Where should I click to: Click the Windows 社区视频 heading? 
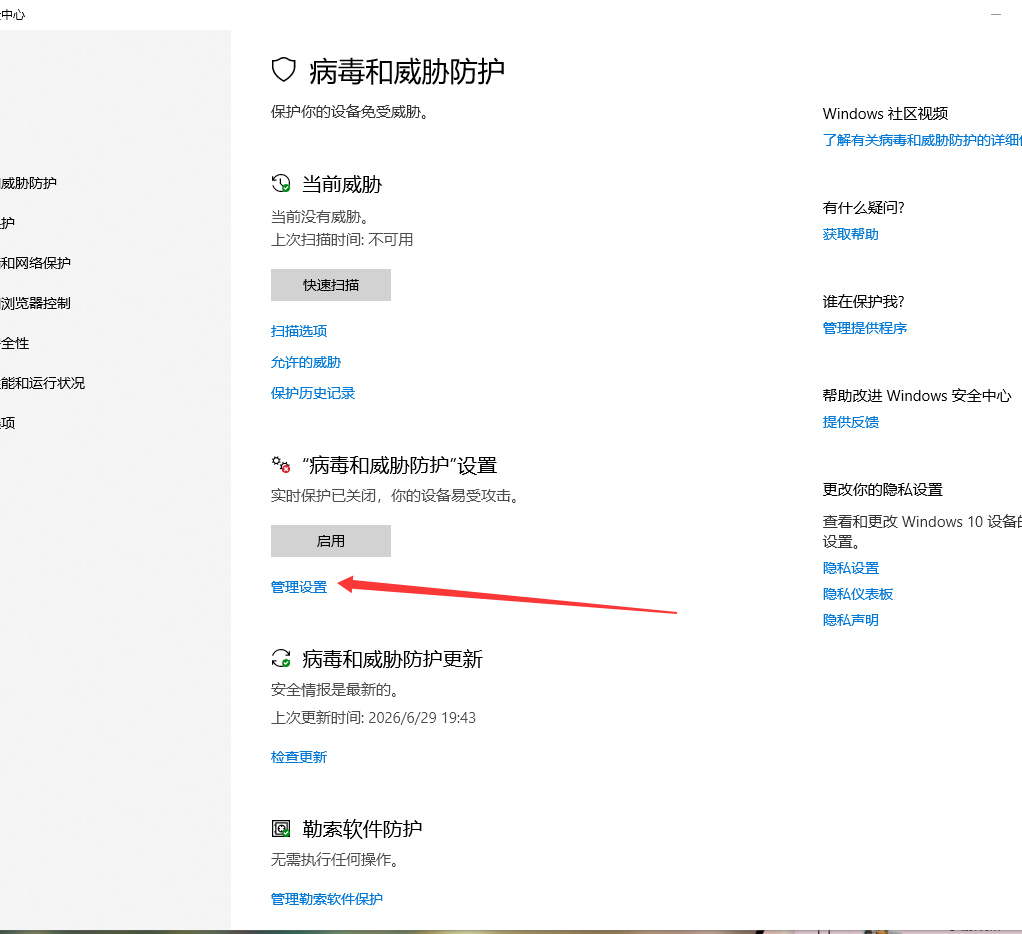point(885,114)
